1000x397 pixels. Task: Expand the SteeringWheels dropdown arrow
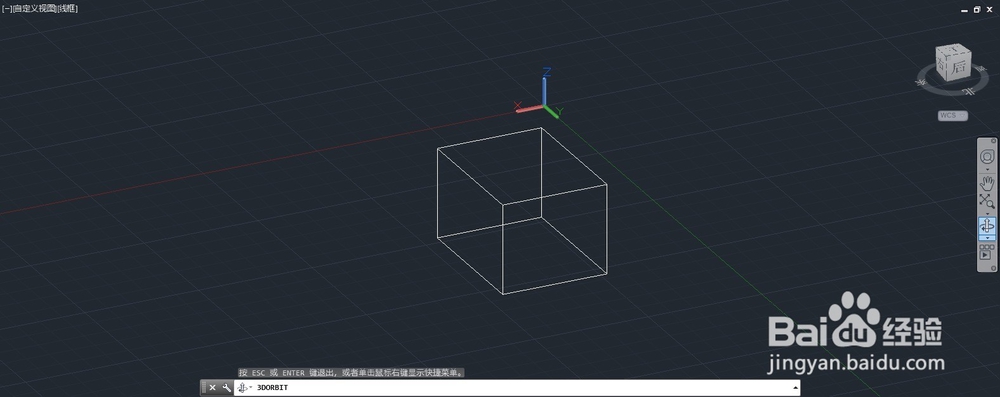tap(987, 170)
